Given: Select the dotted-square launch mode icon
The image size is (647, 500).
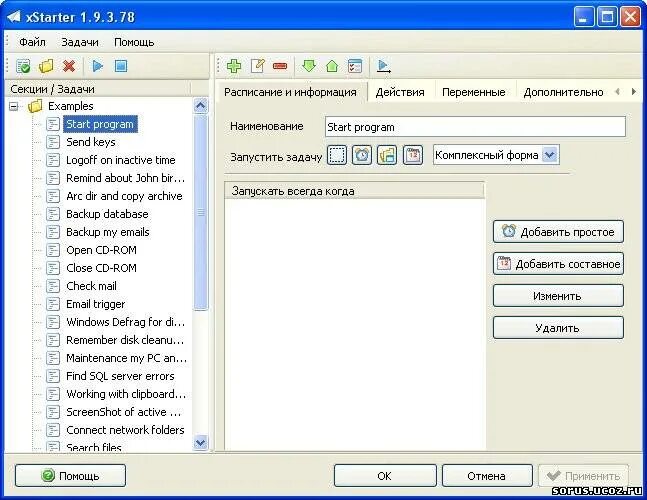Looking at the screenshot, I should point(337,156).
